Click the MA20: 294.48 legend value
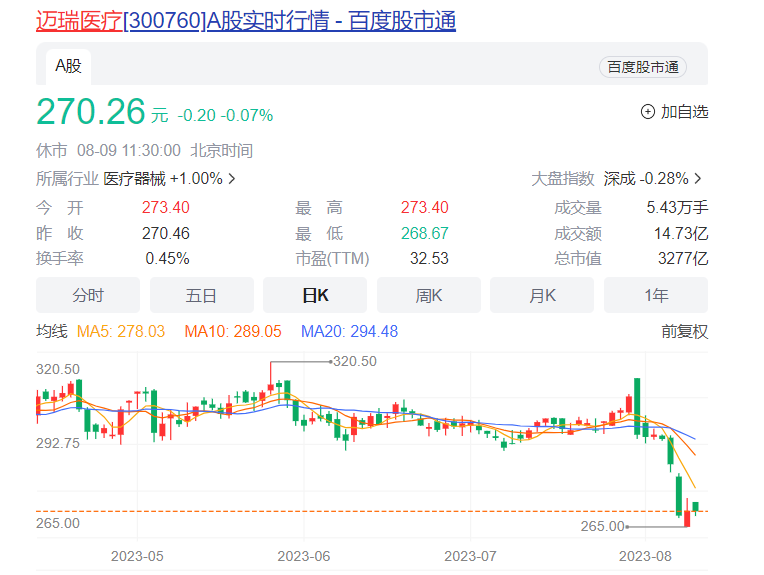The width and height of the screenshot is (764, 575). [349, 332]
